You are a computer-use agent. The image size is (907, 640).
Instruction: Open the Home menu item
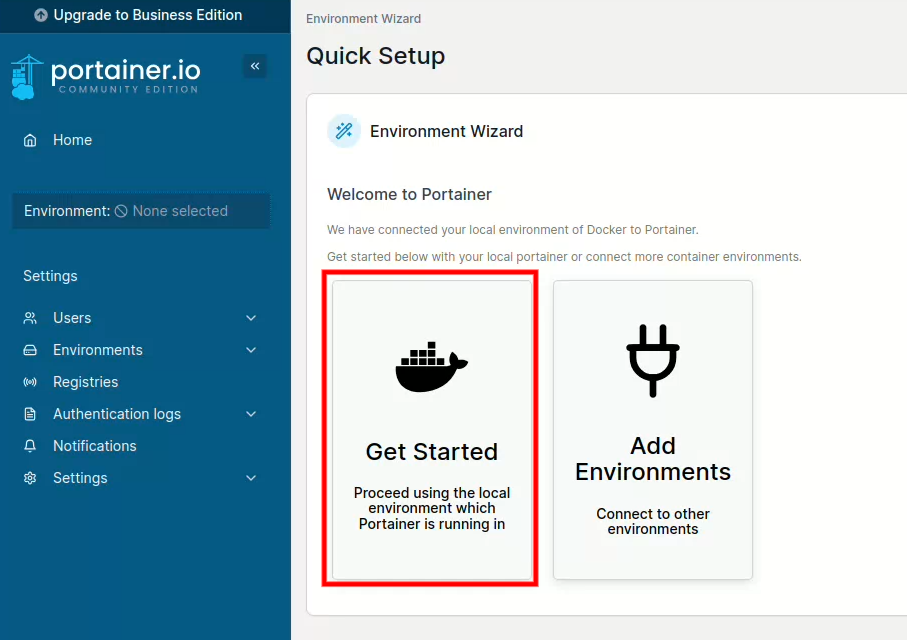[x=72, y=141]
